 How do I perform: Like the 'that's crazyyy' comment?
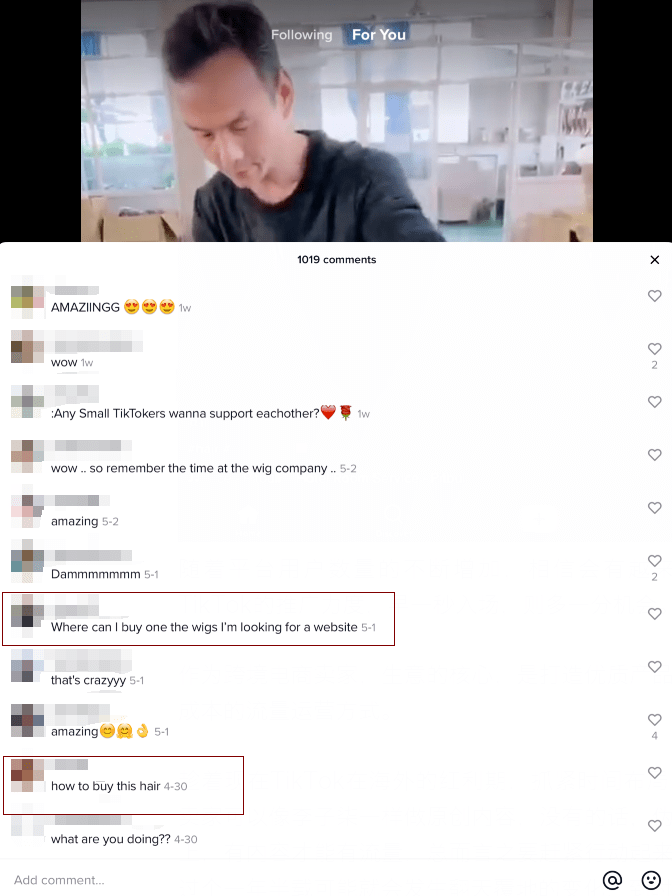654,667
